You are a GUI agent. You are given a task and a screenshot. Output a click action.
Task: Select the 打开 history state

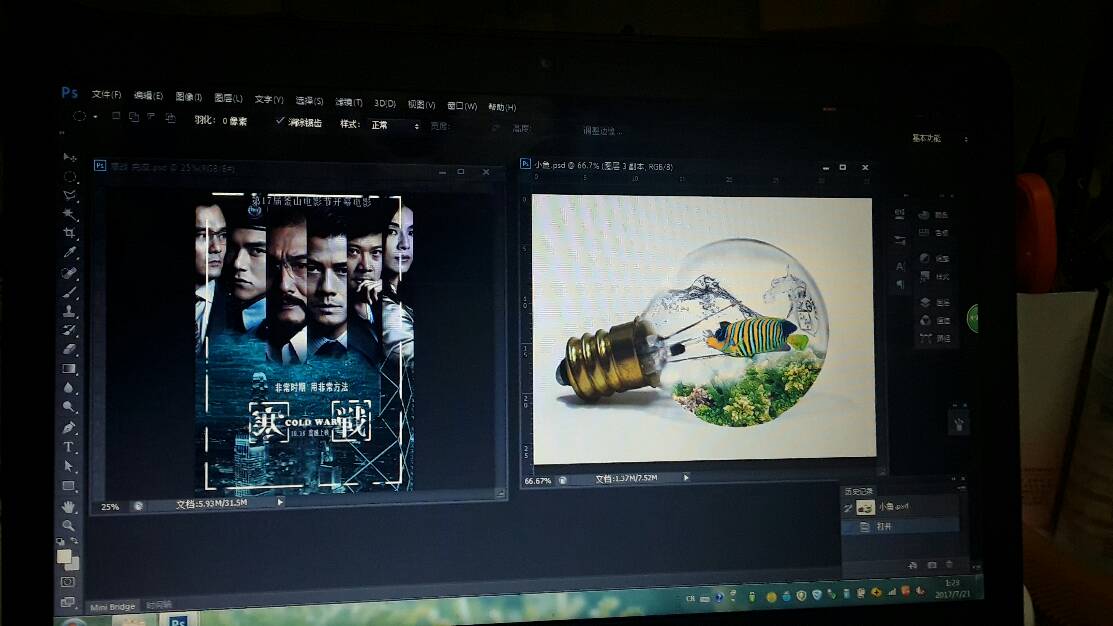click(x=900, y=527)
